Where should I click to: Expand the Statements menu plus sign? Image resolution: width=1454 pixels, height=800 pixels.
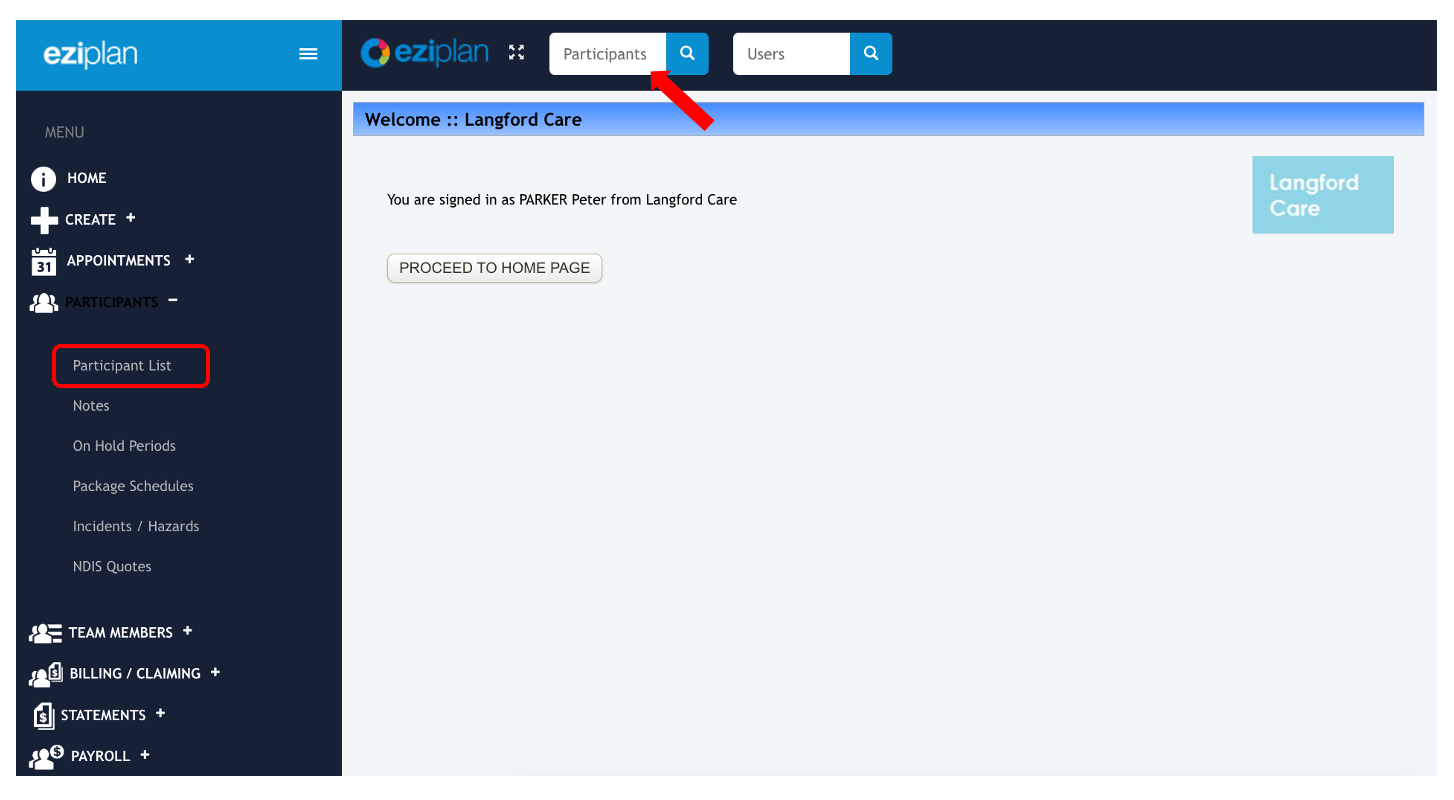[160, 714]
